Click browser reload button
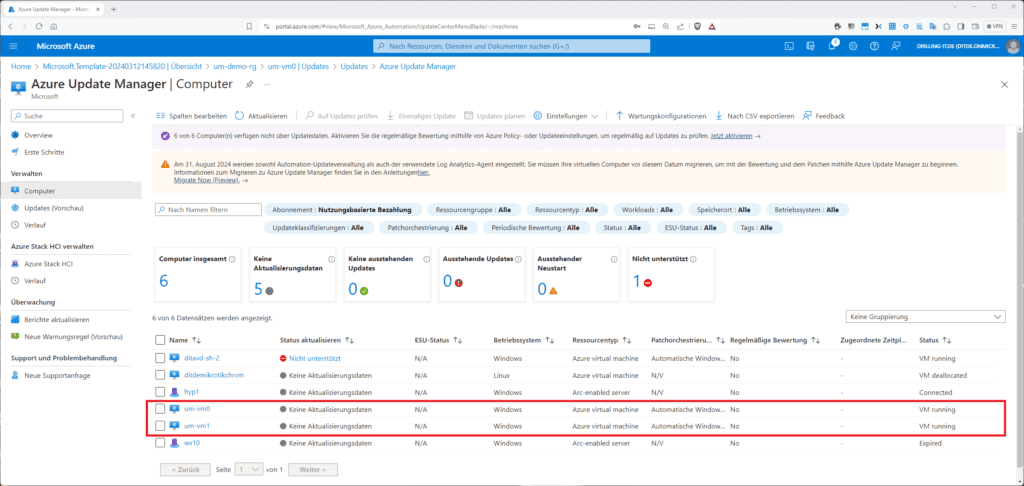 pyautogui.click(x=40, y=26)
